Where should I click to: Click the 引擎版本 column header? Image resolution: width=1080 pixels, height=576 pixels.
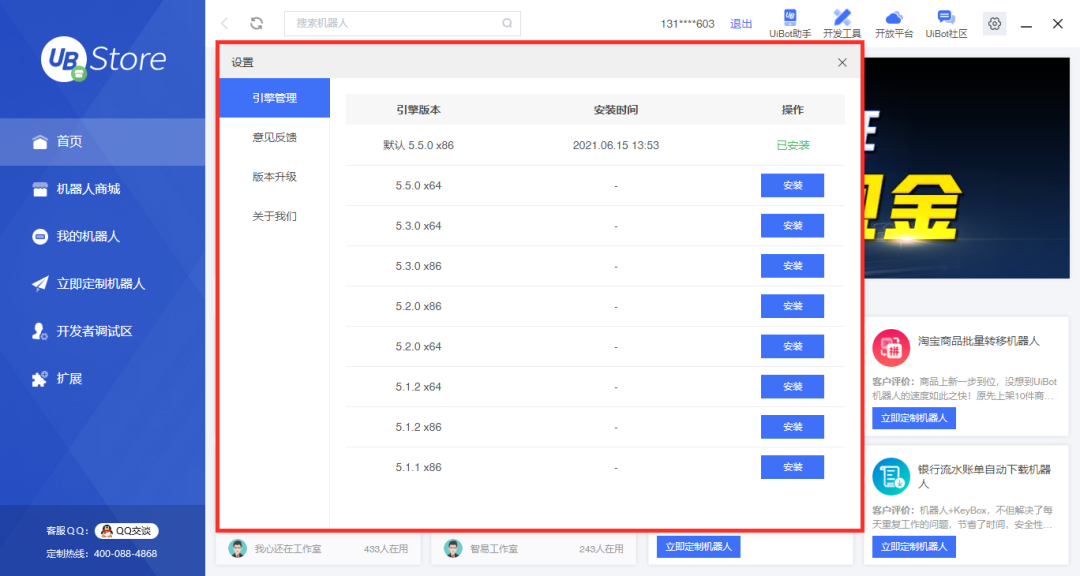418,110
